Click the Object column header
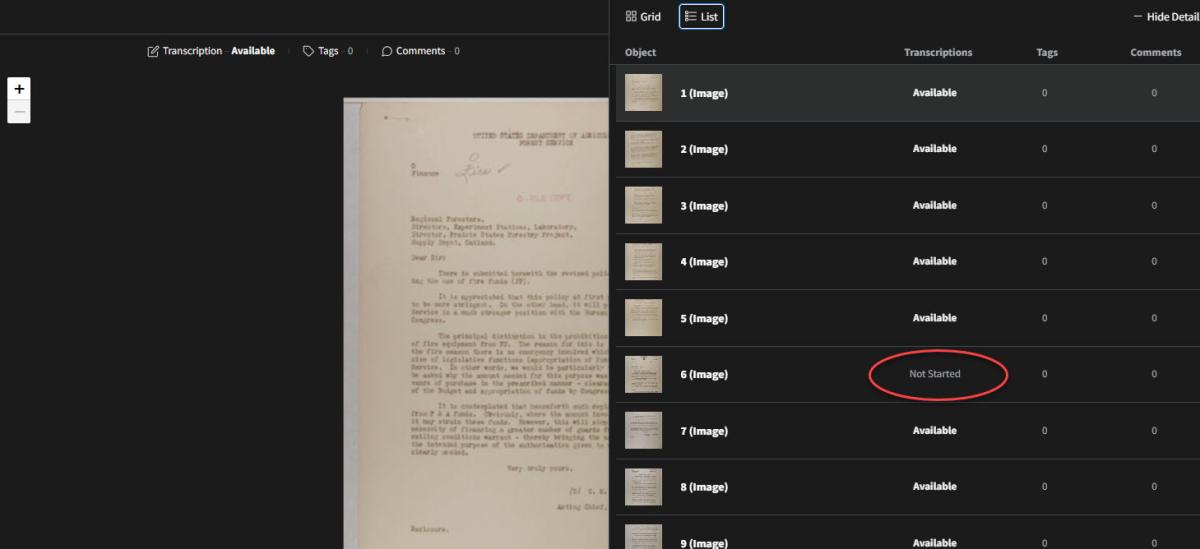The width and height of the screenshot is (1200, 549). [640, 53]
